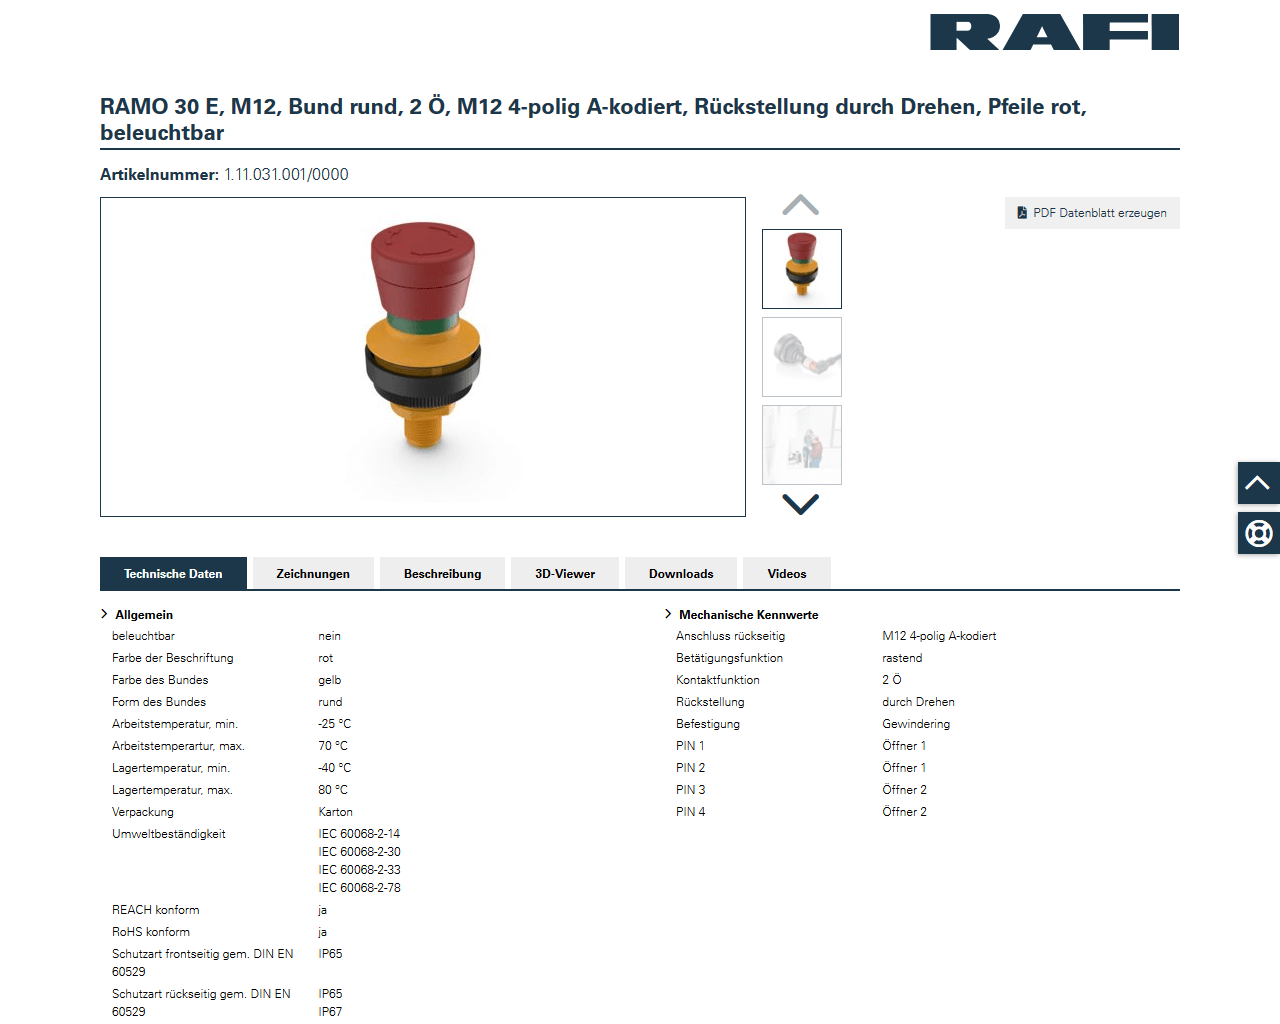This screenshot has width=1280, height=1024.
Task: Open the main product image
Action: pyautogui.click(x=423, y=357)
